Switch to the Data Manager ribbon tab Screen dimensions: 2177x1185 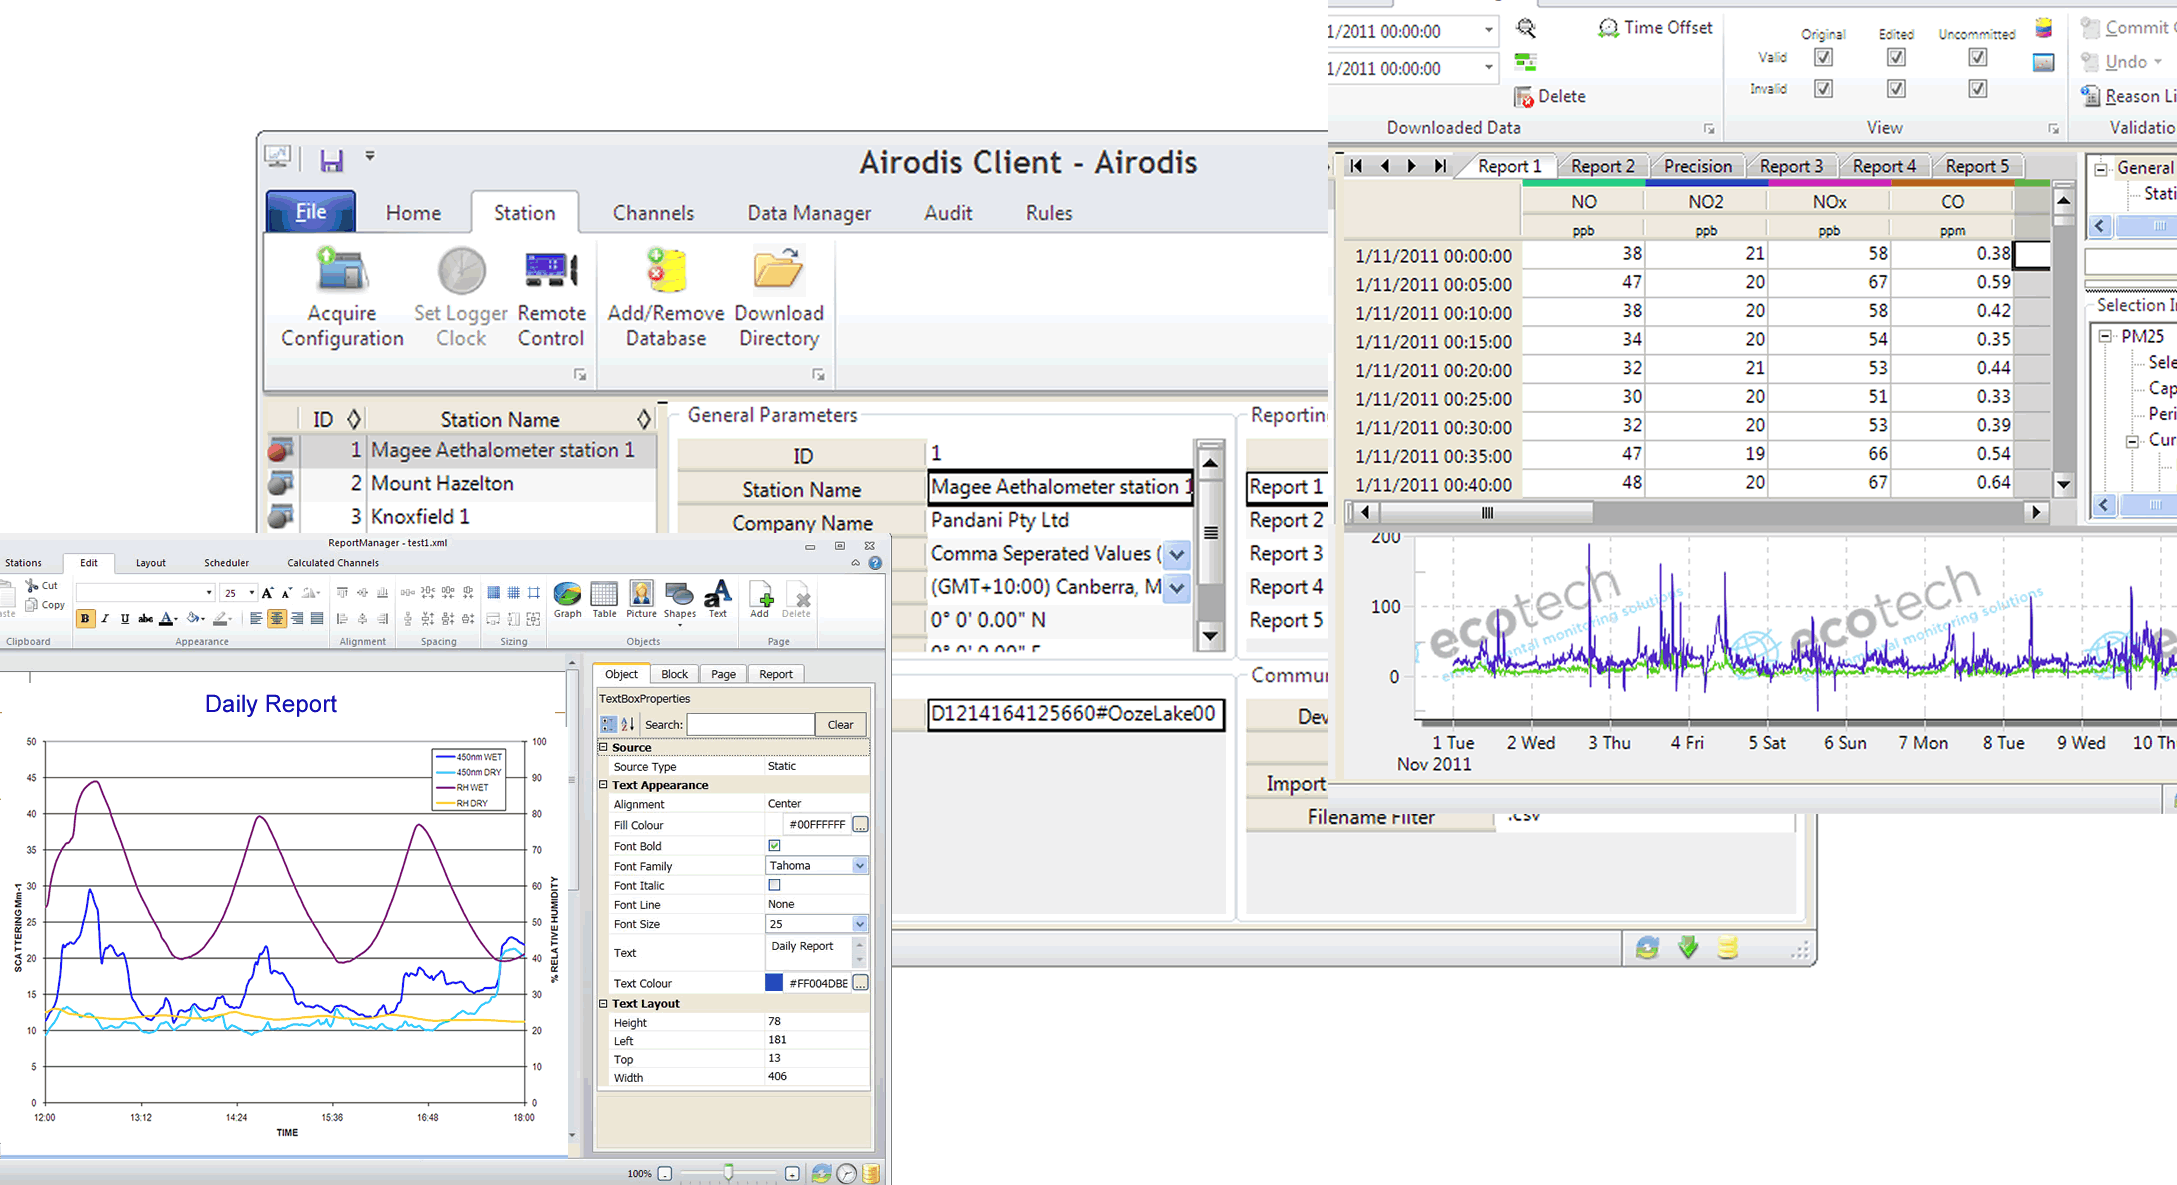point(809,213)
